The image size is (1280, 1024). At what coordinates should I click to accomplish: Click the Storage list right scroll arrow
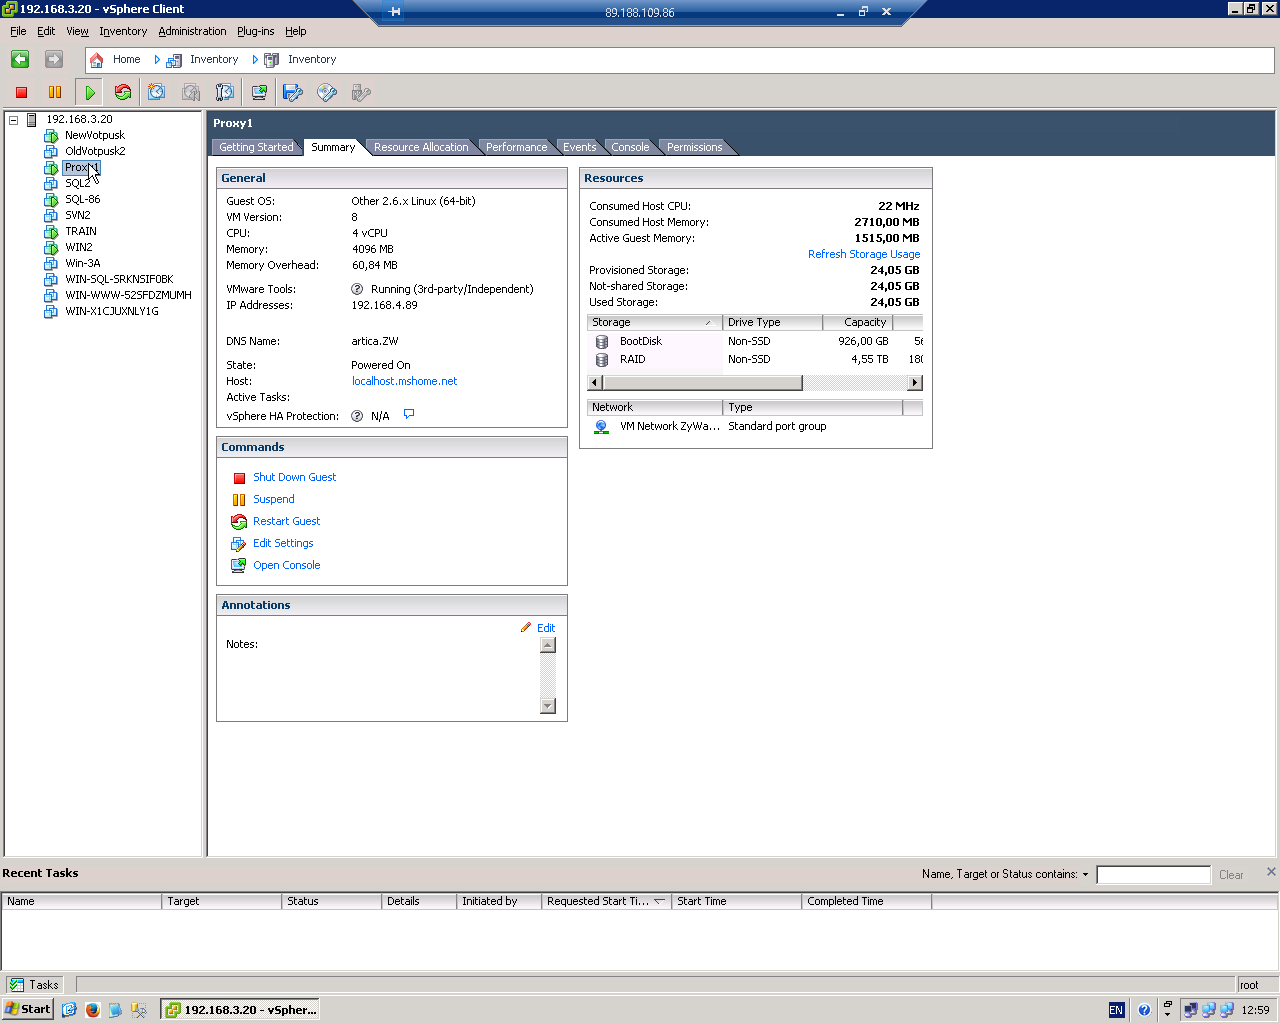tap(914, 383)
